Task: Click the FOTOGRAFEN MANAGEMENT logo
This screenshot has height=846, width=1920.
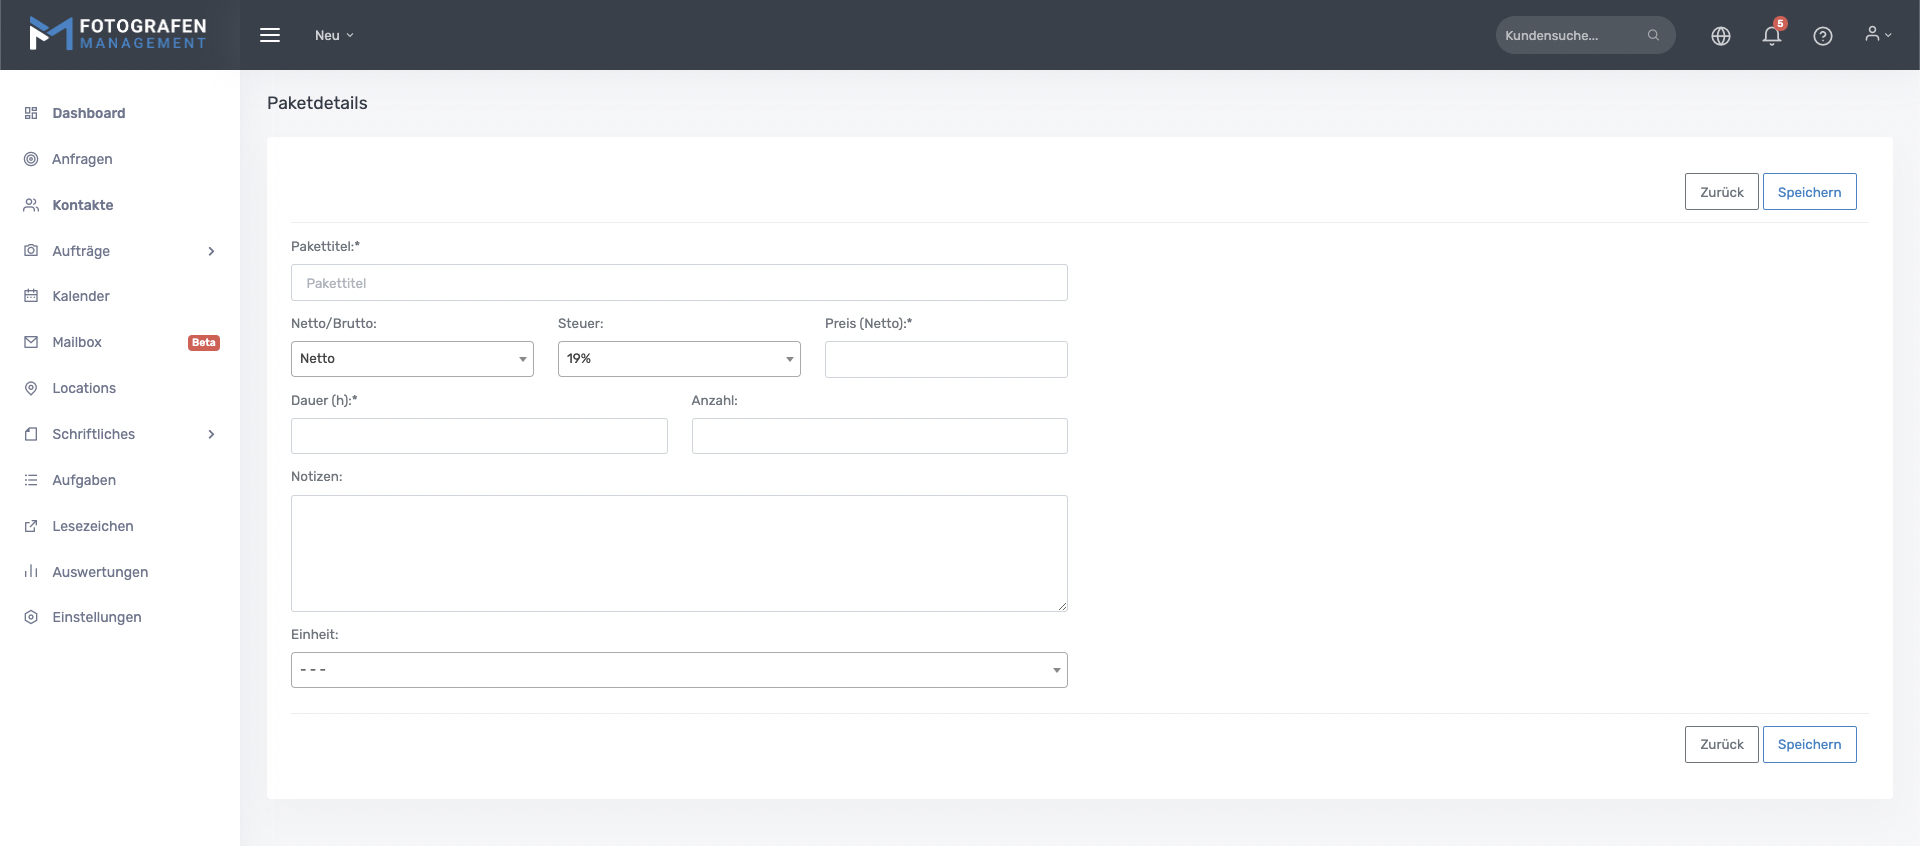Action: [x=118, y=34]
